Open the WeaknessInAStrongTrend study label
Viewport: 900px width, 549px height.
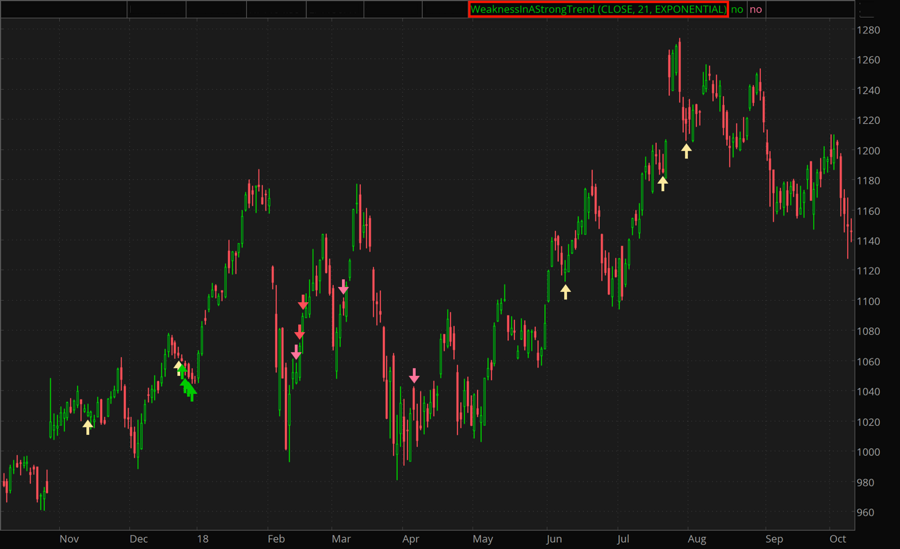598,9
